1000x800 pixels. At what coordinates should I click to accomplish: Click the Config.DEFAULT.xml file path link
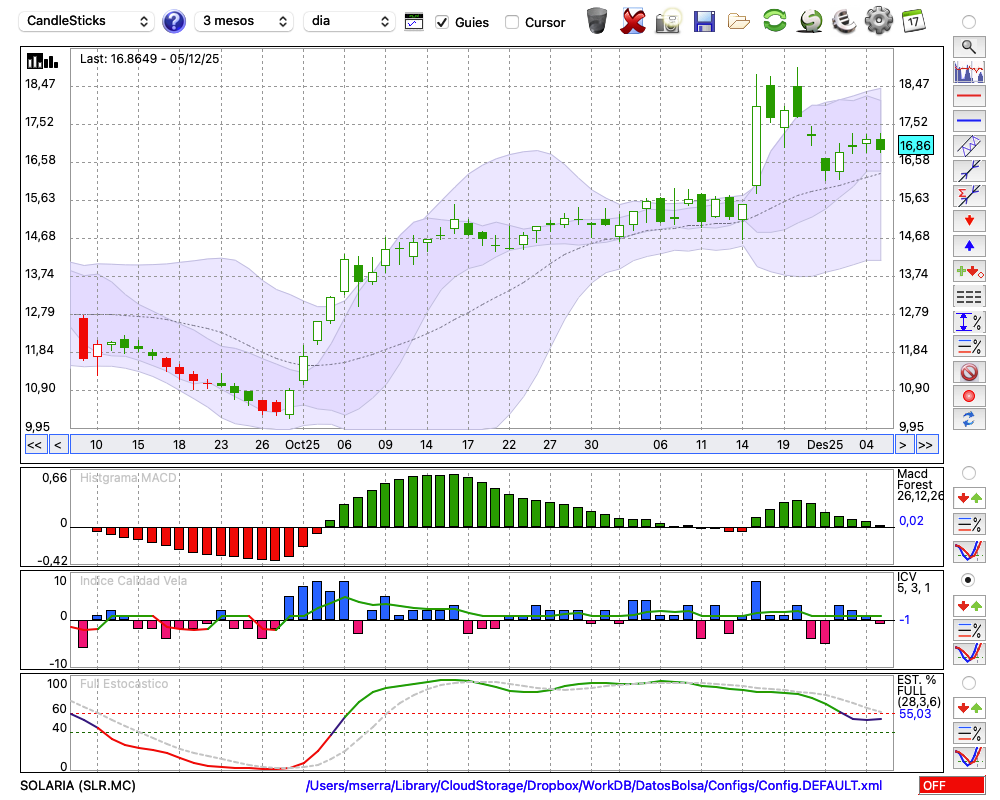click(x=594, y=786)
